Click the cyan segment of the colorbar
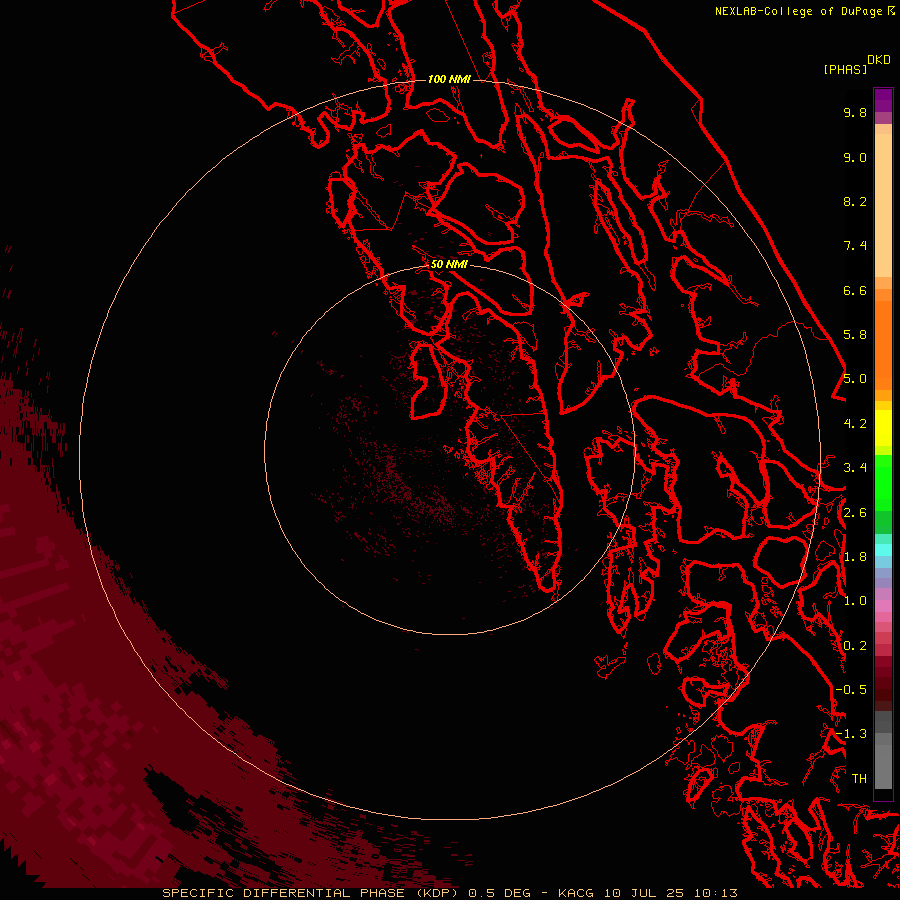This screenshot has height=900, width=900. pyautogui.click(x=883, y=549)
